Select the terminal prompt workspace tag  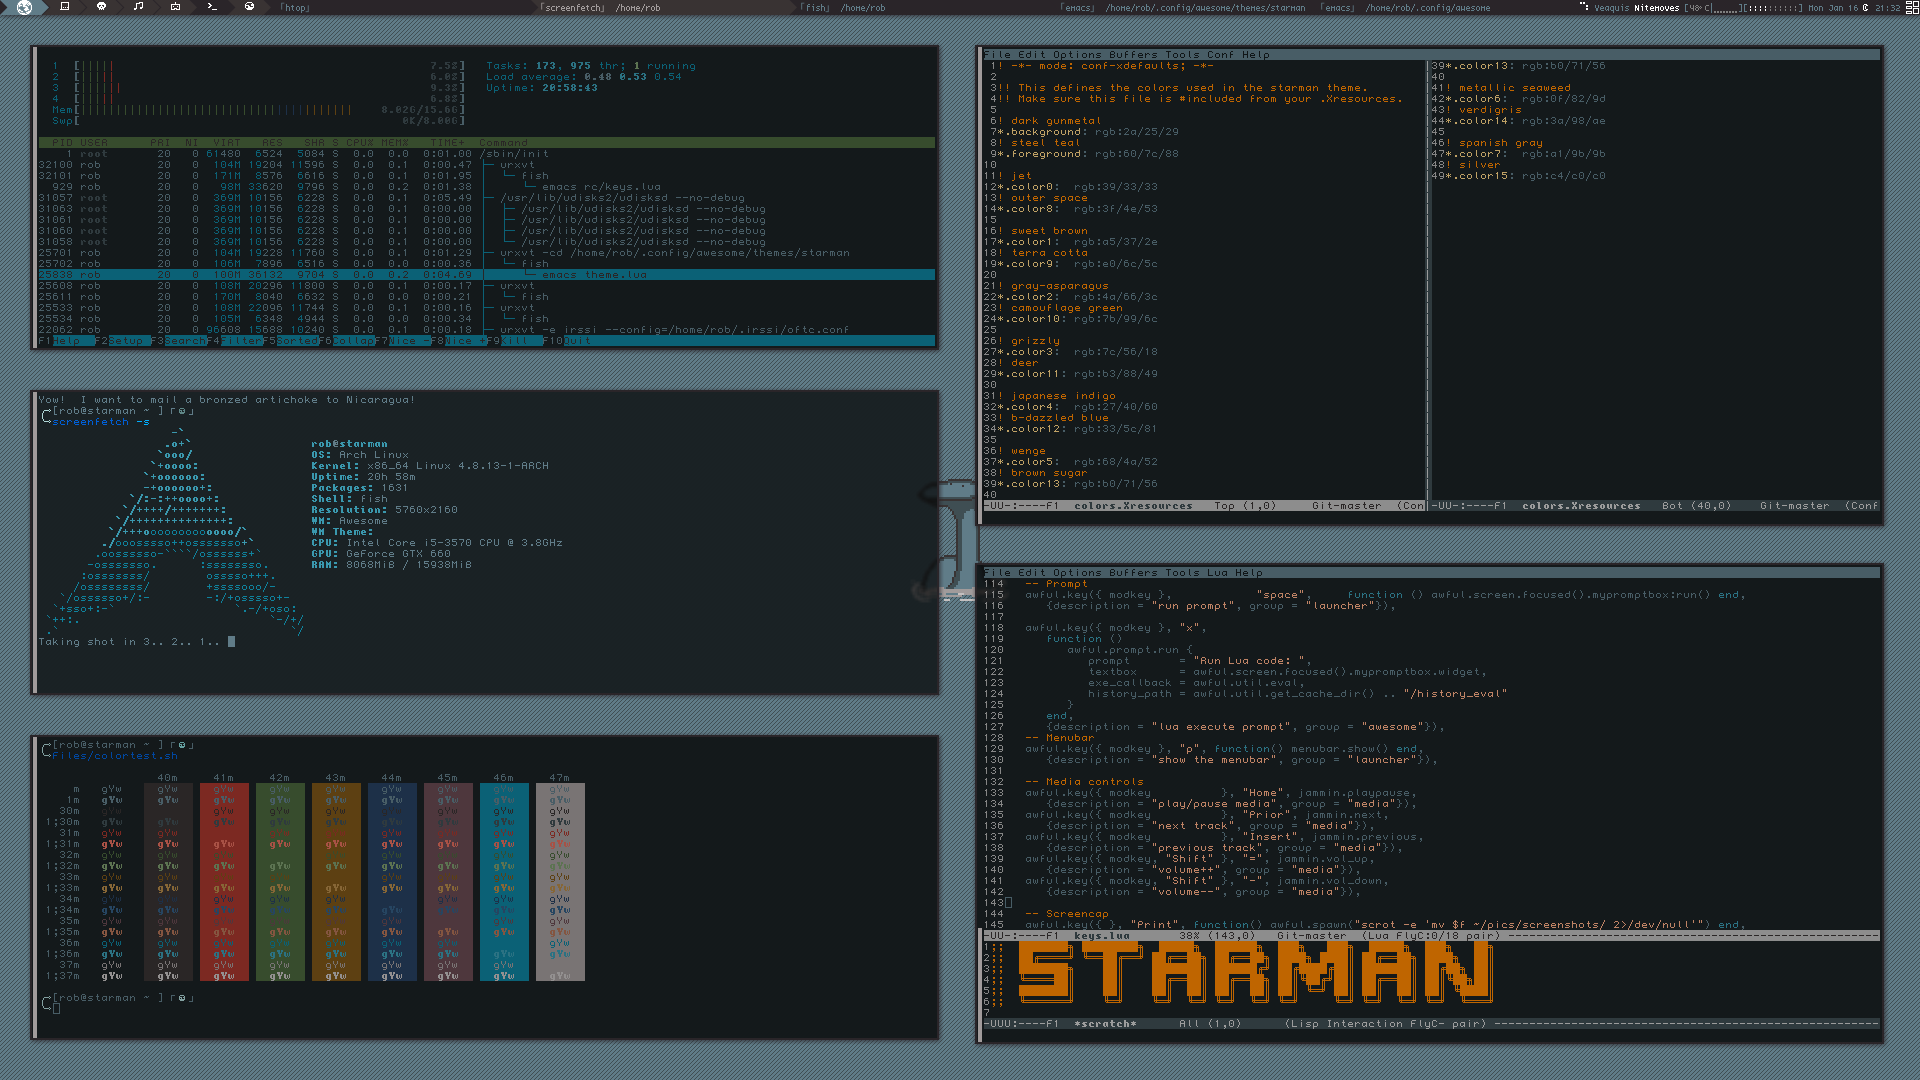click(x=212, y=7)
